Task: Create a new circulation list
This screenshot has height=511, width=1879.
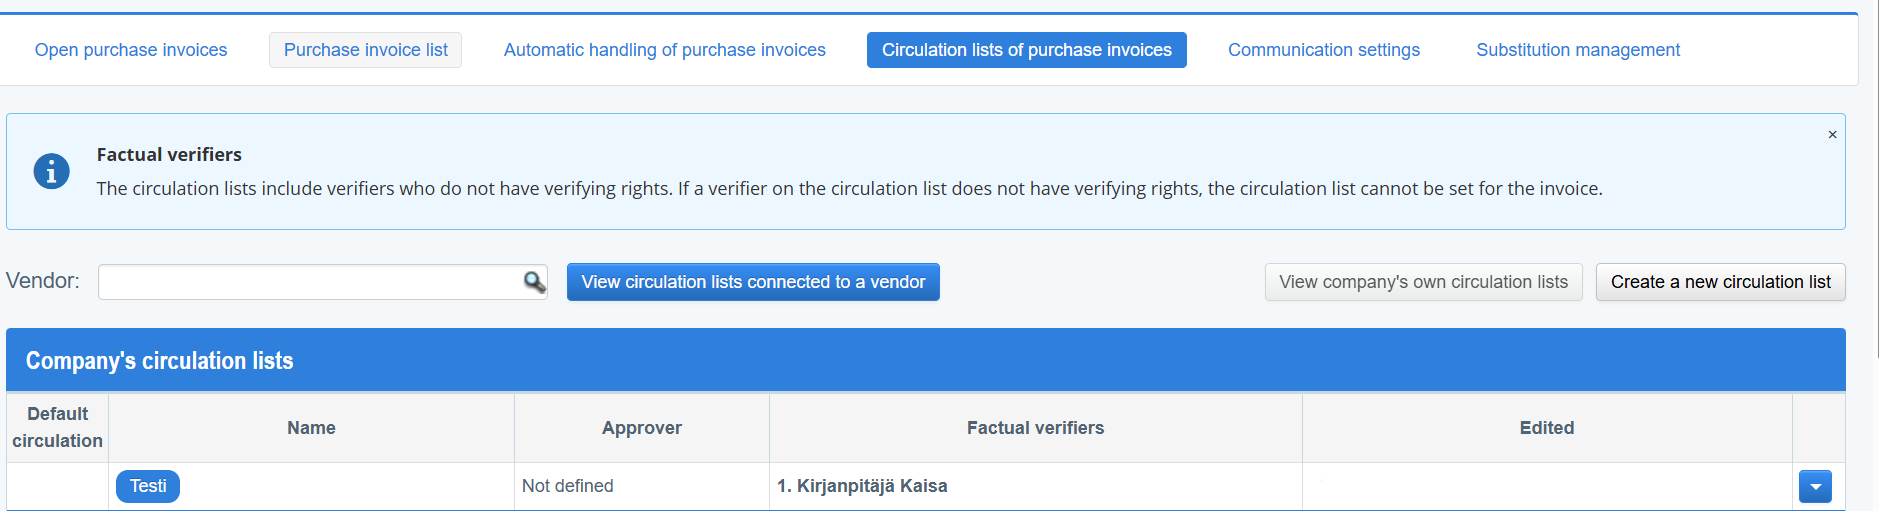Action: pos(1720,282)
